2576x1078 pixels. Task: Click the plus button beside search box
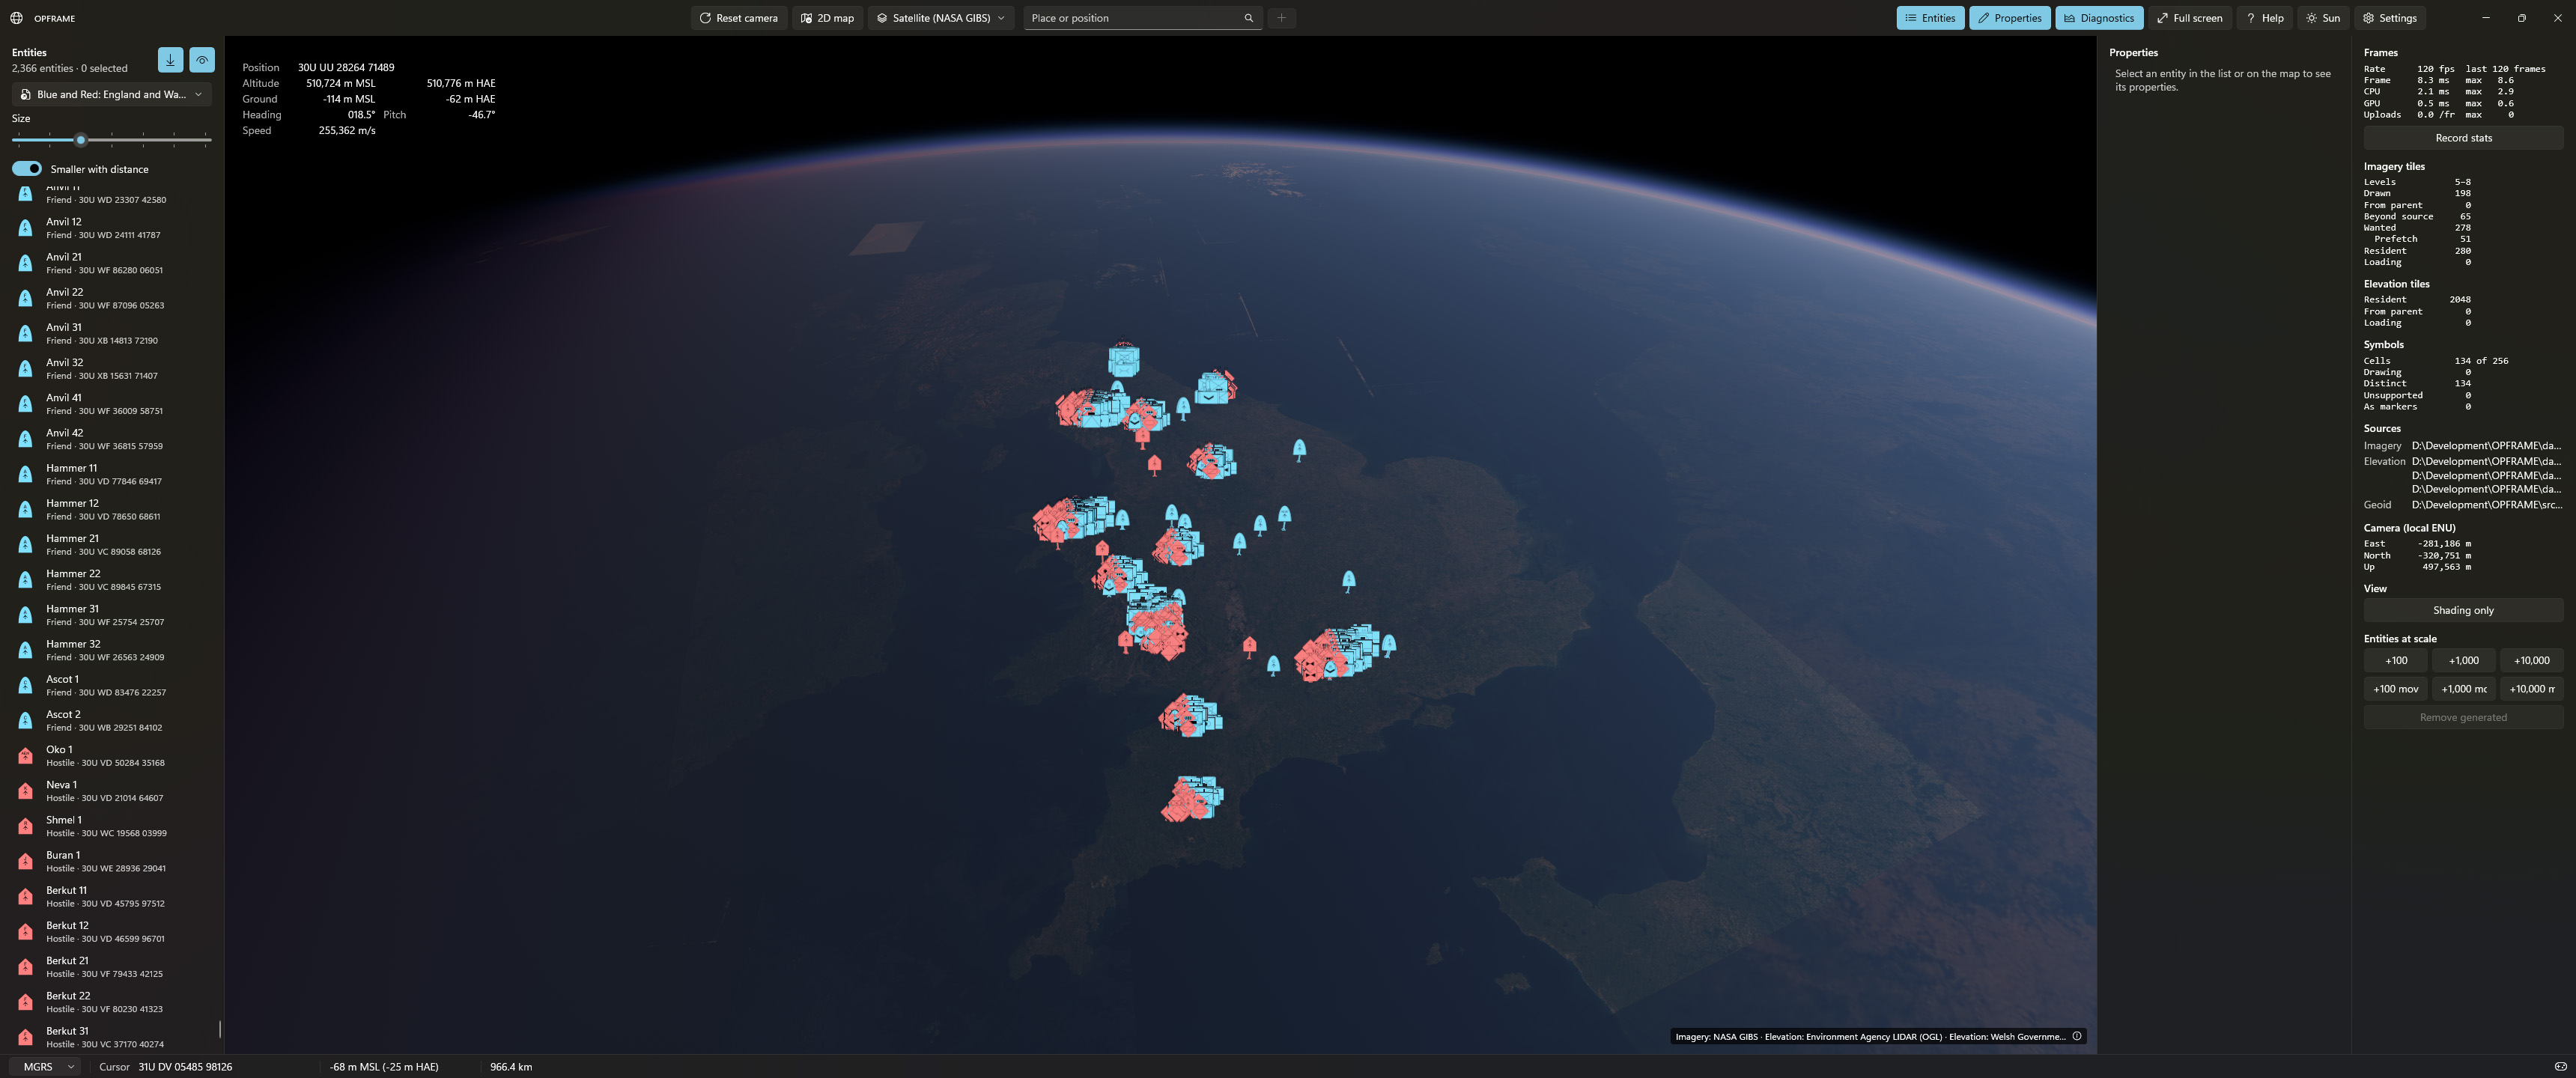pos(1281,18)
